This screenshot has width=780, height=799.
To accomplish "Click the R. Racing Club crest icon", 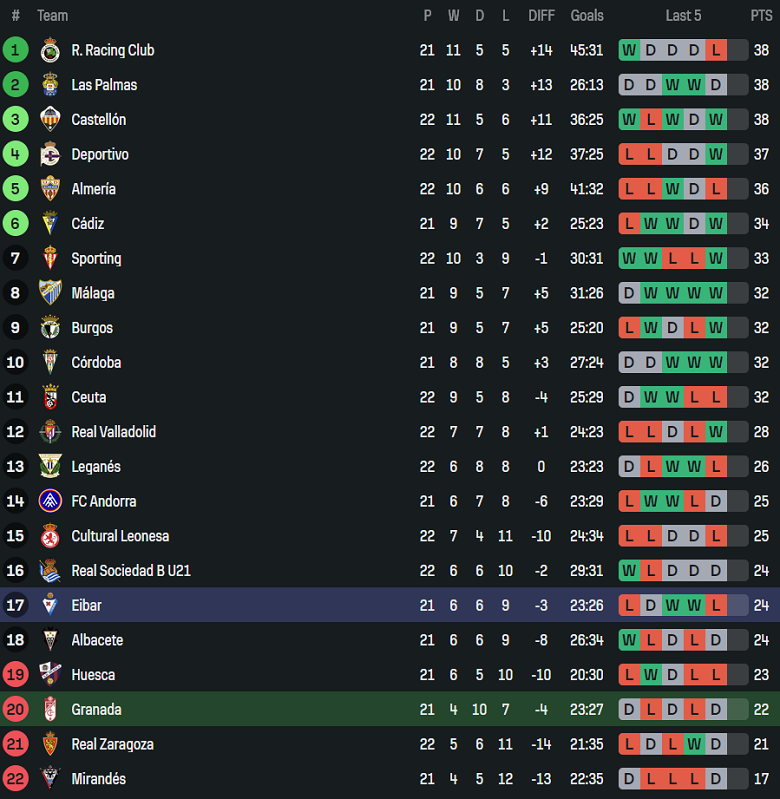I will [50, 50].
